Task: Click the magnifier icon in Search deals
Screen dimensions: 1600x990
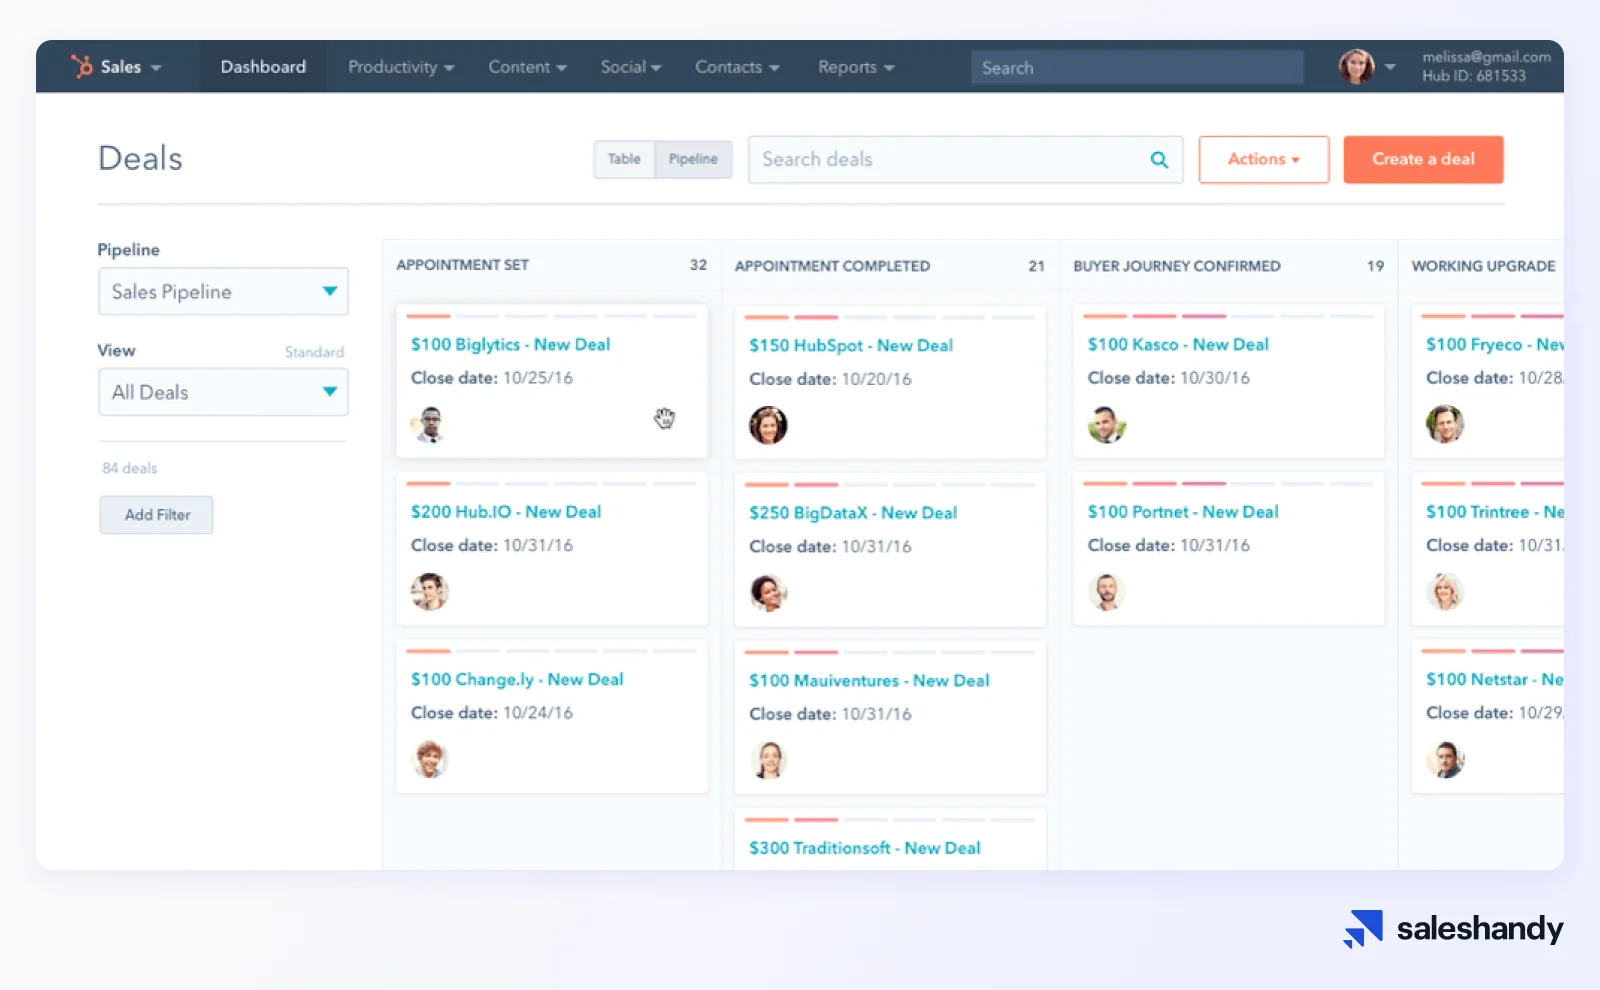Action: [1159, 160]
